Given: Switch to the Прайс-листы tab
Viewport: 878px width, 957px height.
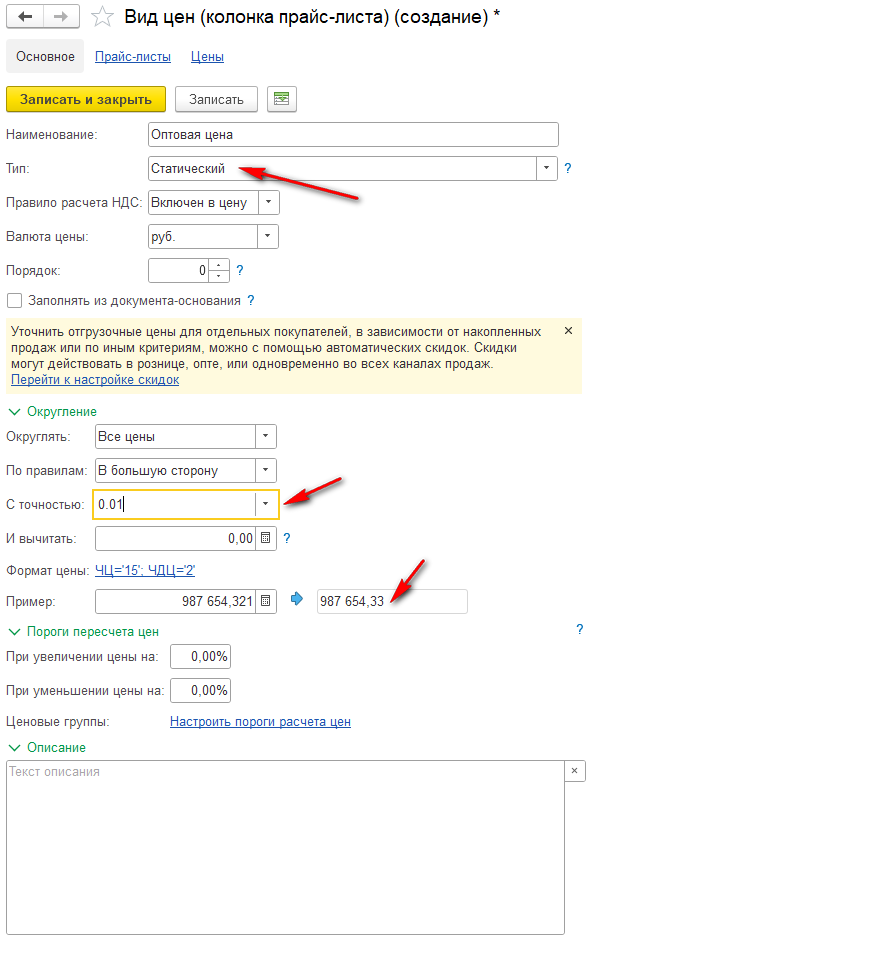Looking at the screenshot, I should click(x=133, y=57).
